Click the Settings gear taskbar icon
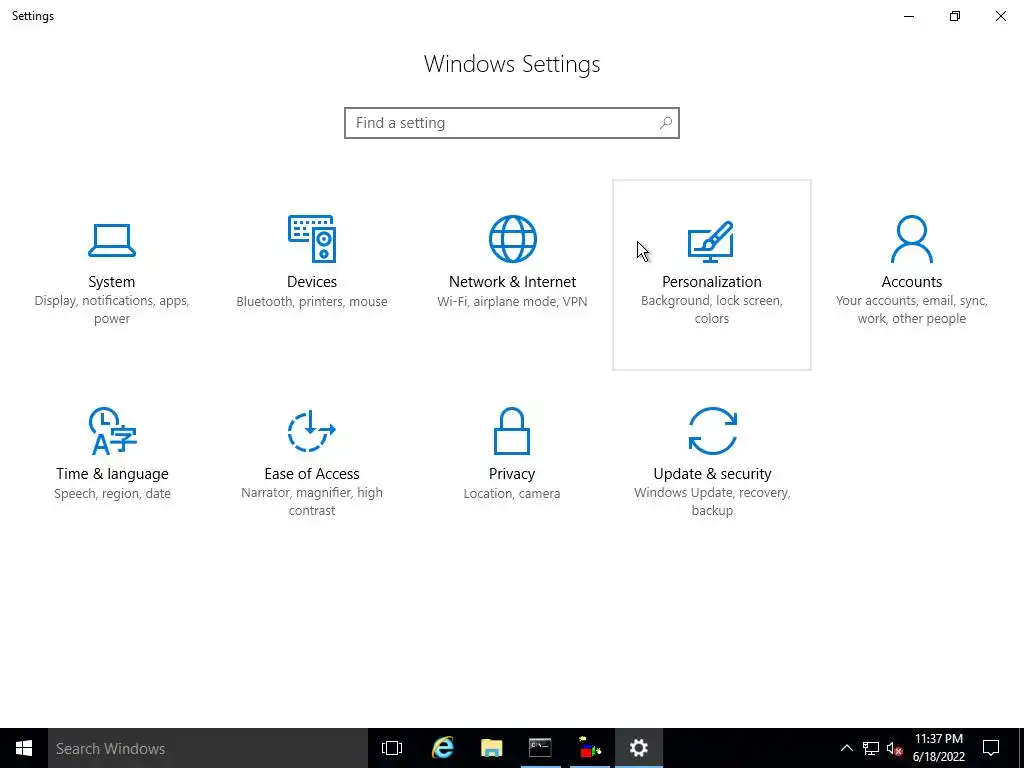Image resolution: width=1024 pixels, height=768 pixels. click(x=639, y=748)
